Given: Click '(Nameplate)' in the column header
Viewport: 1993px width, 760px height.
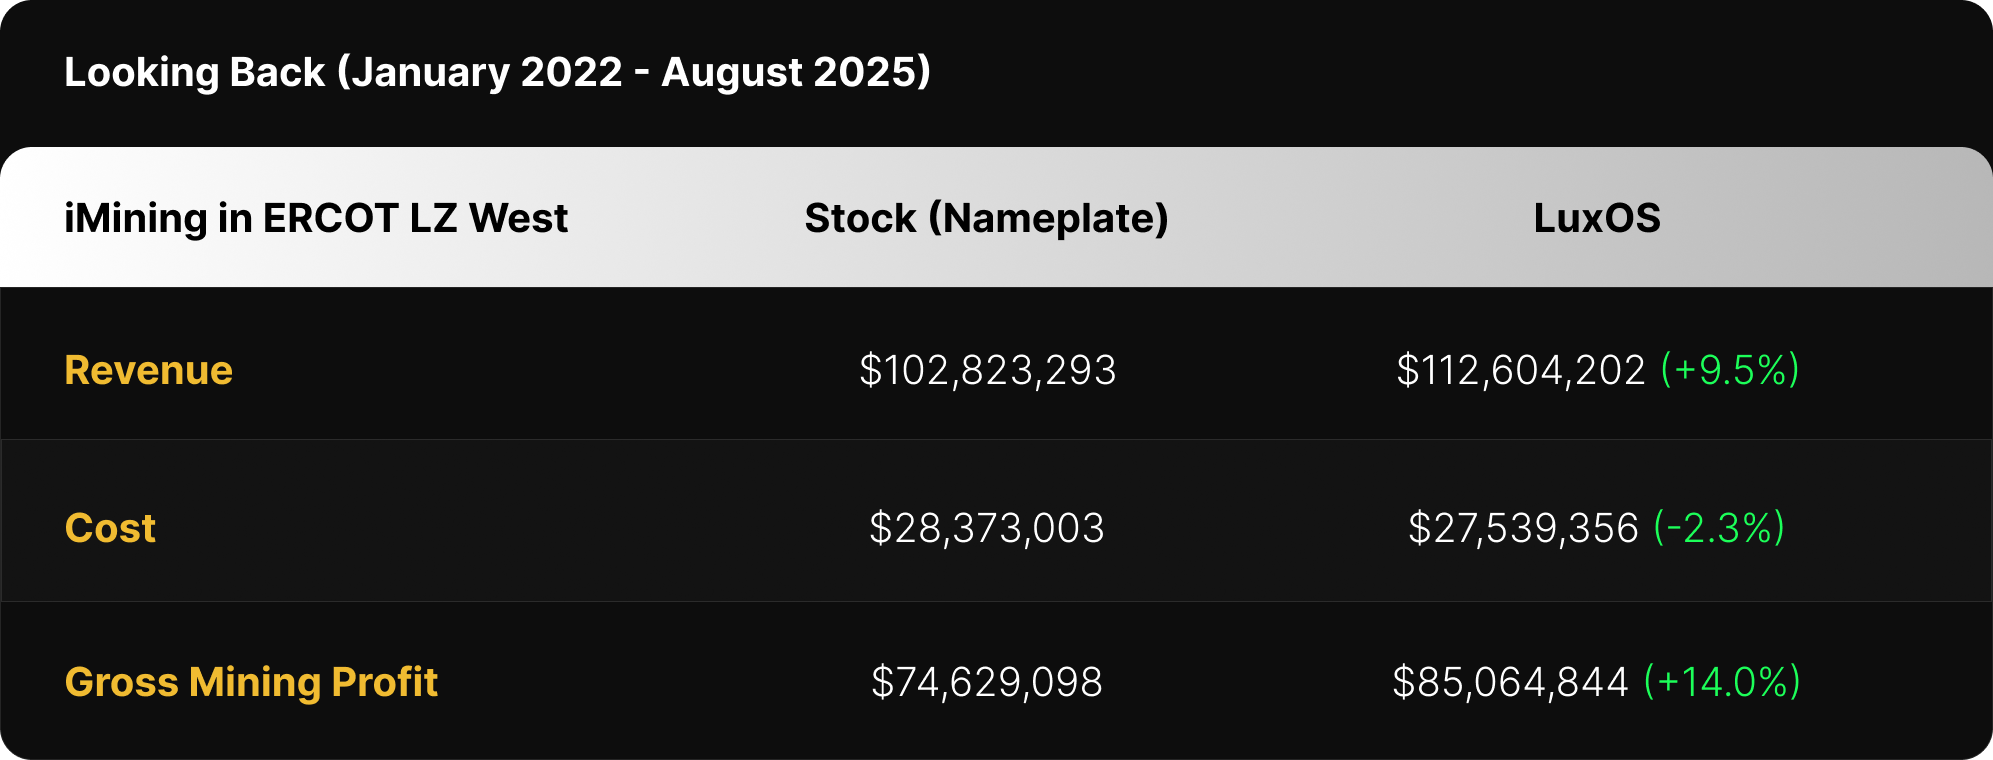Looking at the screenshot, I should click(1048, 218).
